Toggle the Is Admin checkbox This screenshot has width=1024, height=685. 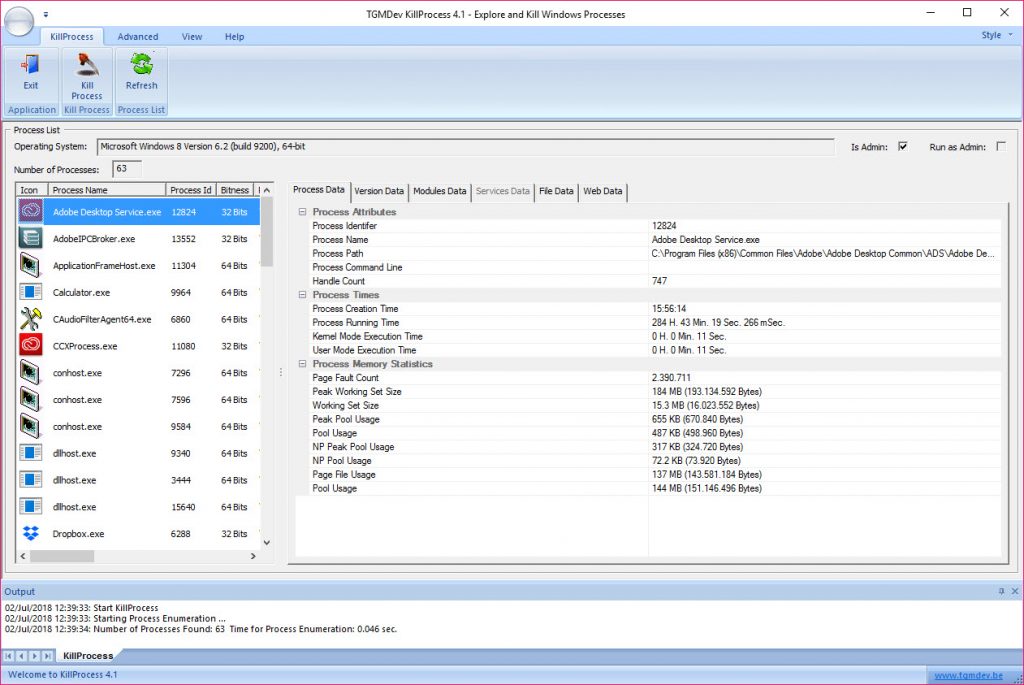[903, 146]
